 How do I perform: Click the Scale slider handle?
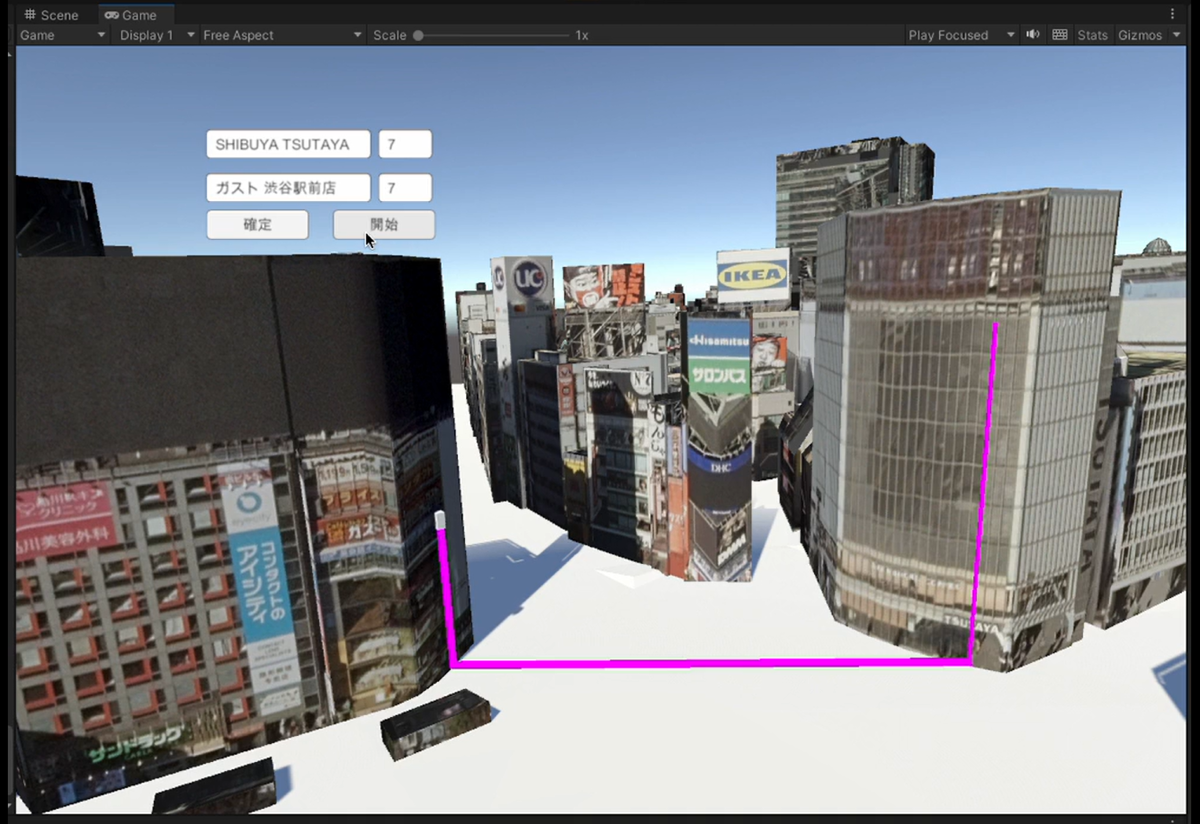[x=418, y=35]
